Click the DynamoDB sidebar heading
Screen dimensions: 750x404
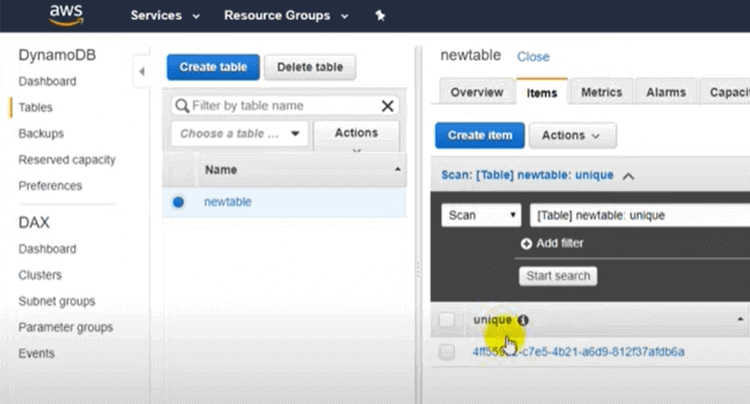(57, 55)
